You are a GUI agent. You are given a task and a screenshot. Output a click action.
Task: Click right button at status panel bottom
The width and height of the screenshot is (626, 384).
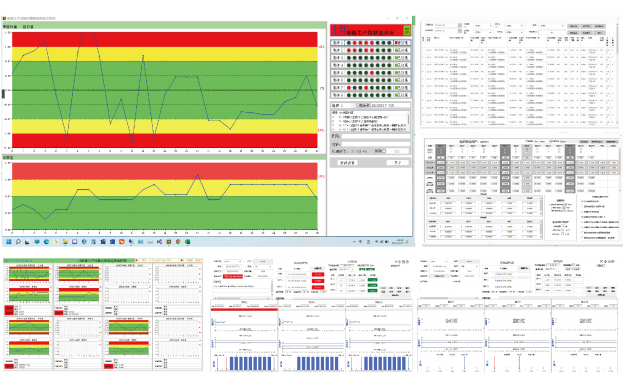coord(397,163)
